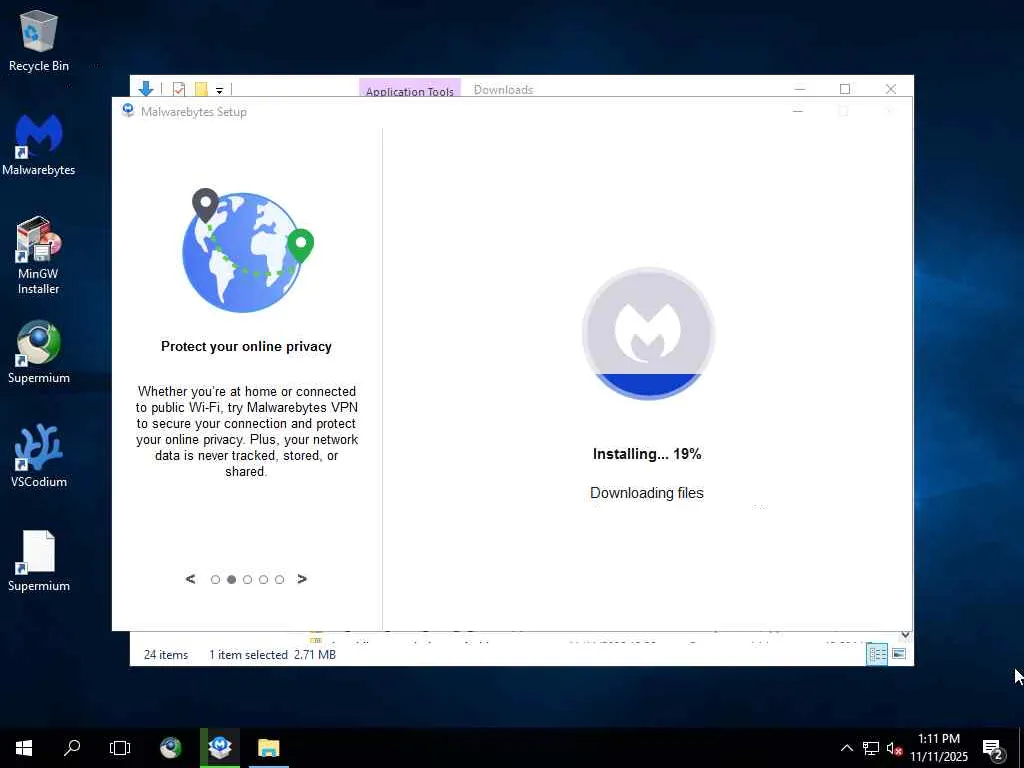This screenshot has height=768, width=1024.
Task: Click the '24 items' status bar text
Action: click(x=166, y=654)
